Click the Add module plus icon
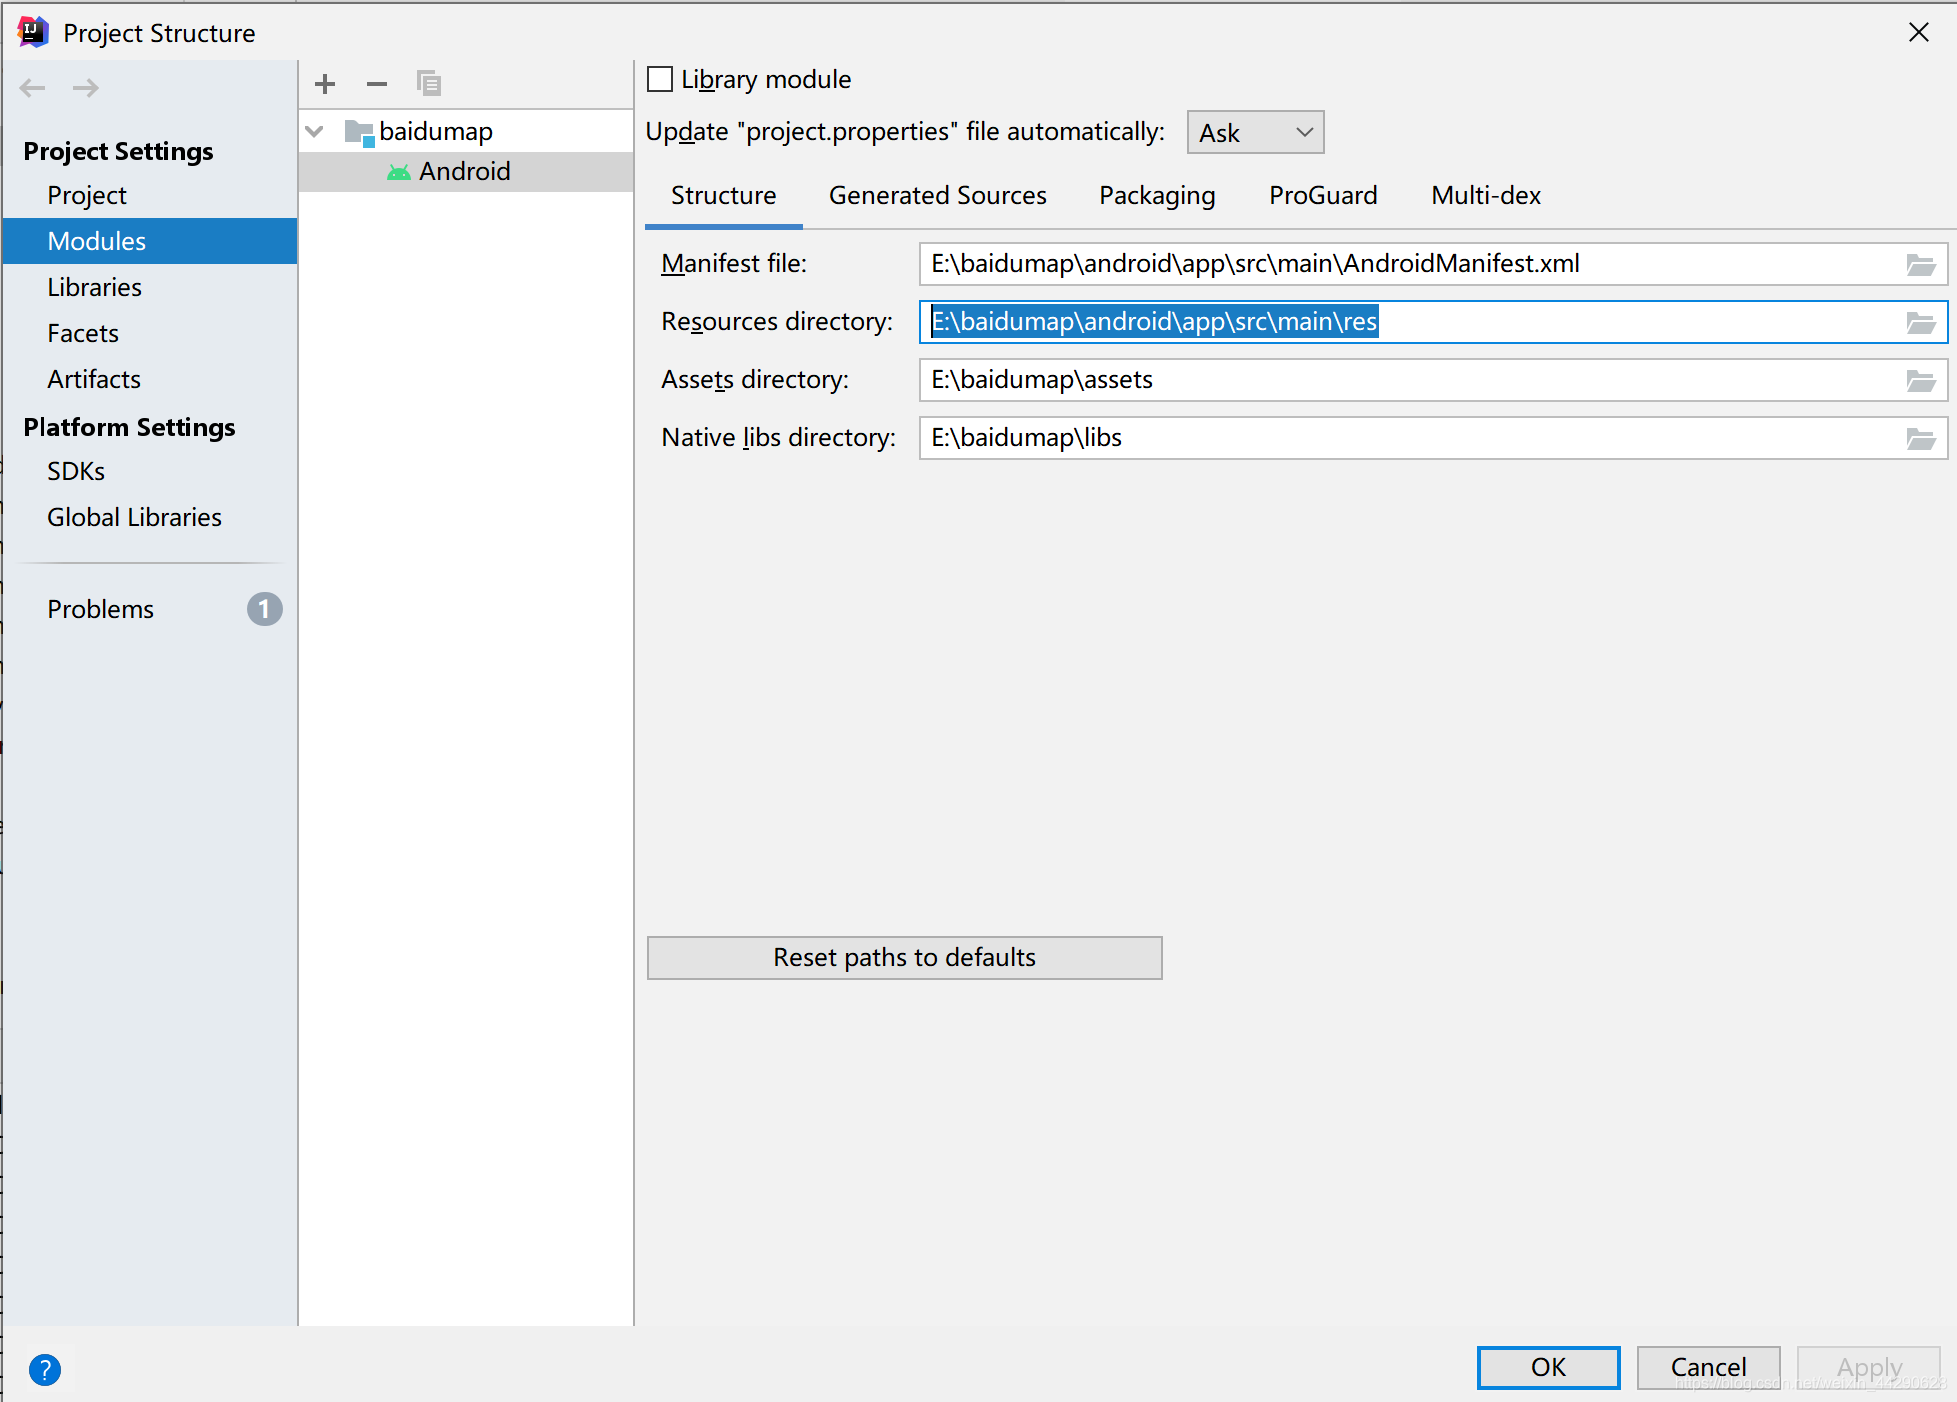 (x=324, y=84)
